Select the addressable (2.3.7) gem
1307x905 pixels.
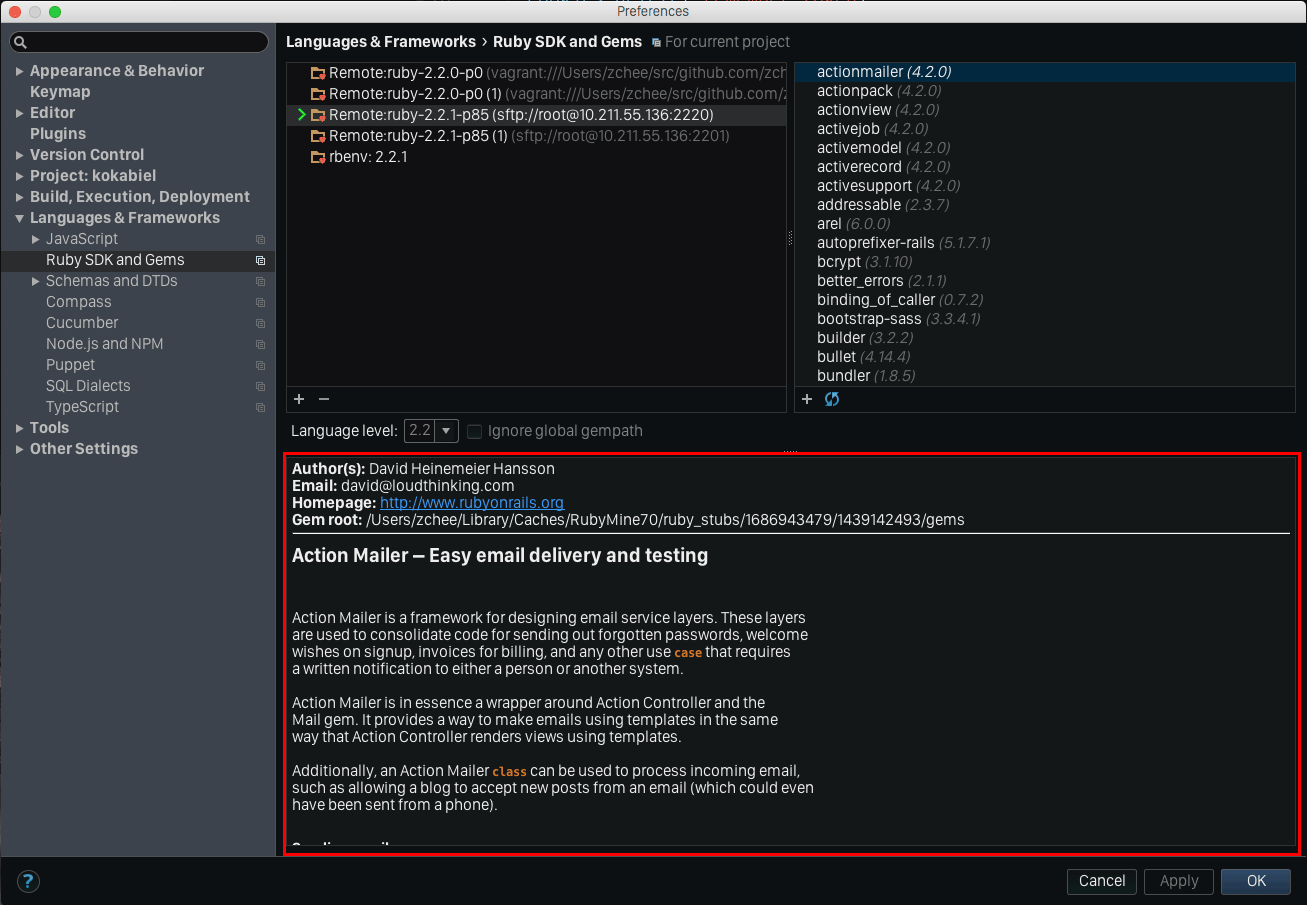(1045, 205)
